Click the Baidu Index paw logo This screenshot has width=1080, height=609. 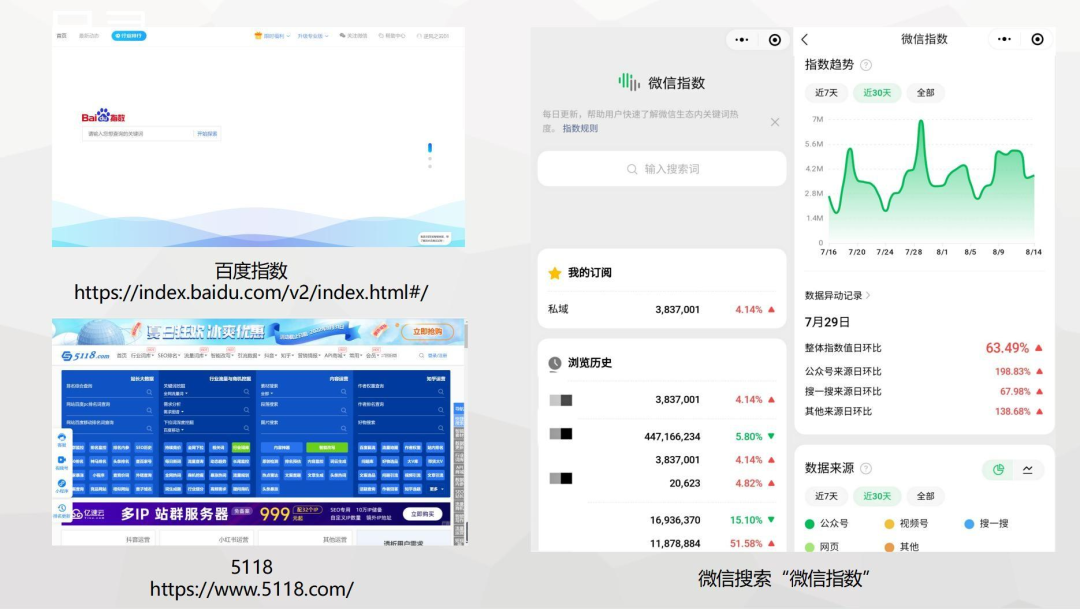[x=103, y=115]
